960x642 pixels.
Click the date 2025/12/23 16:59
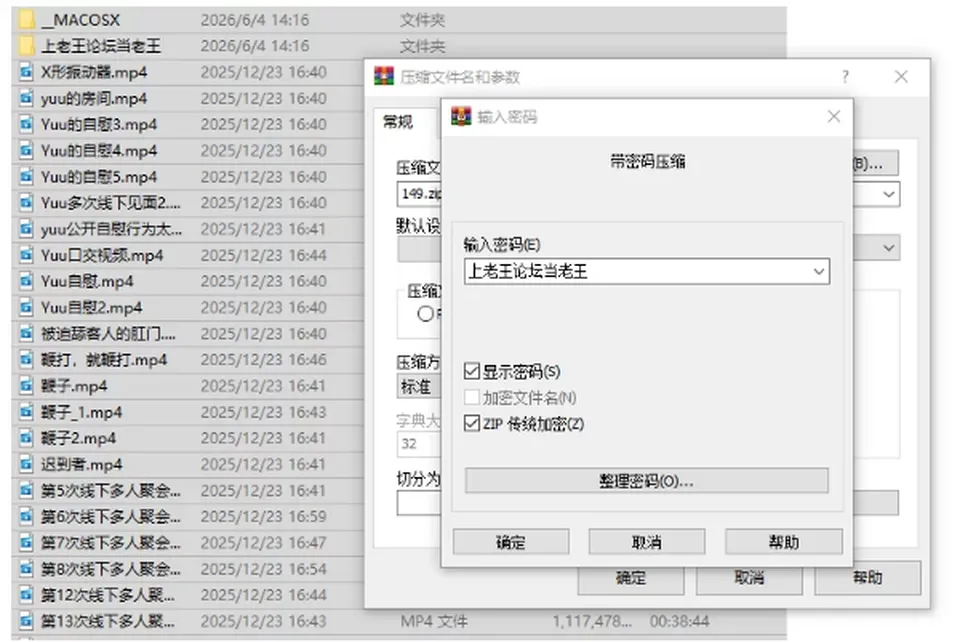pos(264,517)
